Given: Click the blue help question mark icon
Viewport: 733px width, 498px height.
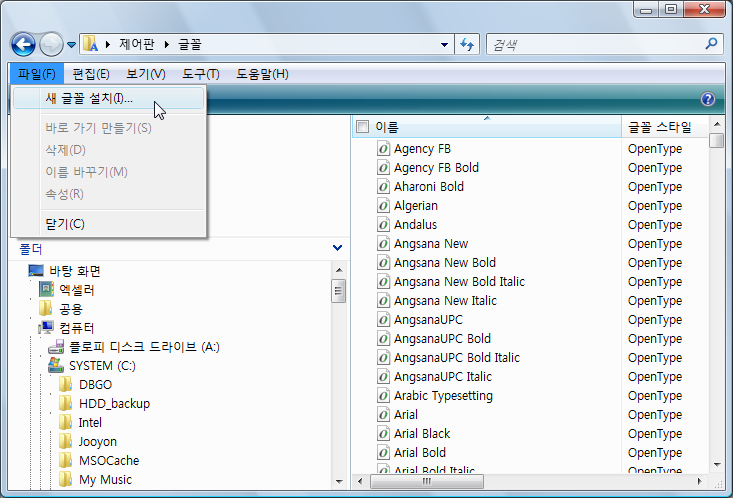Looking at the screenshot, I should (x=708, y=99).
